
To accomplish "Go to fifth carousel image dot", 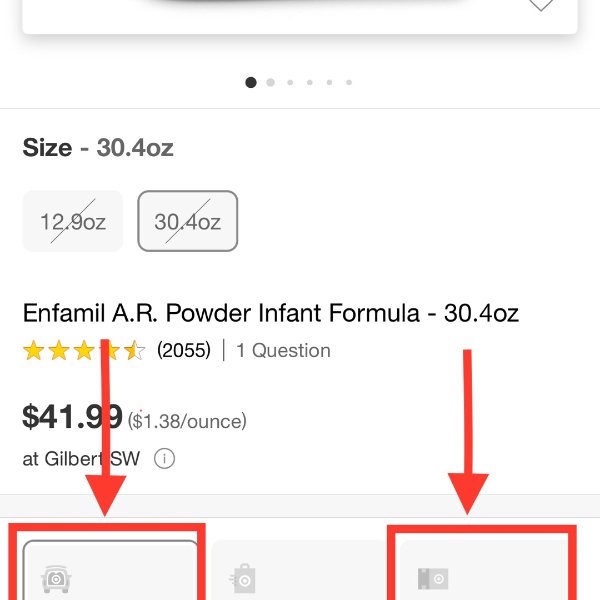I will [x=329, y=82].
